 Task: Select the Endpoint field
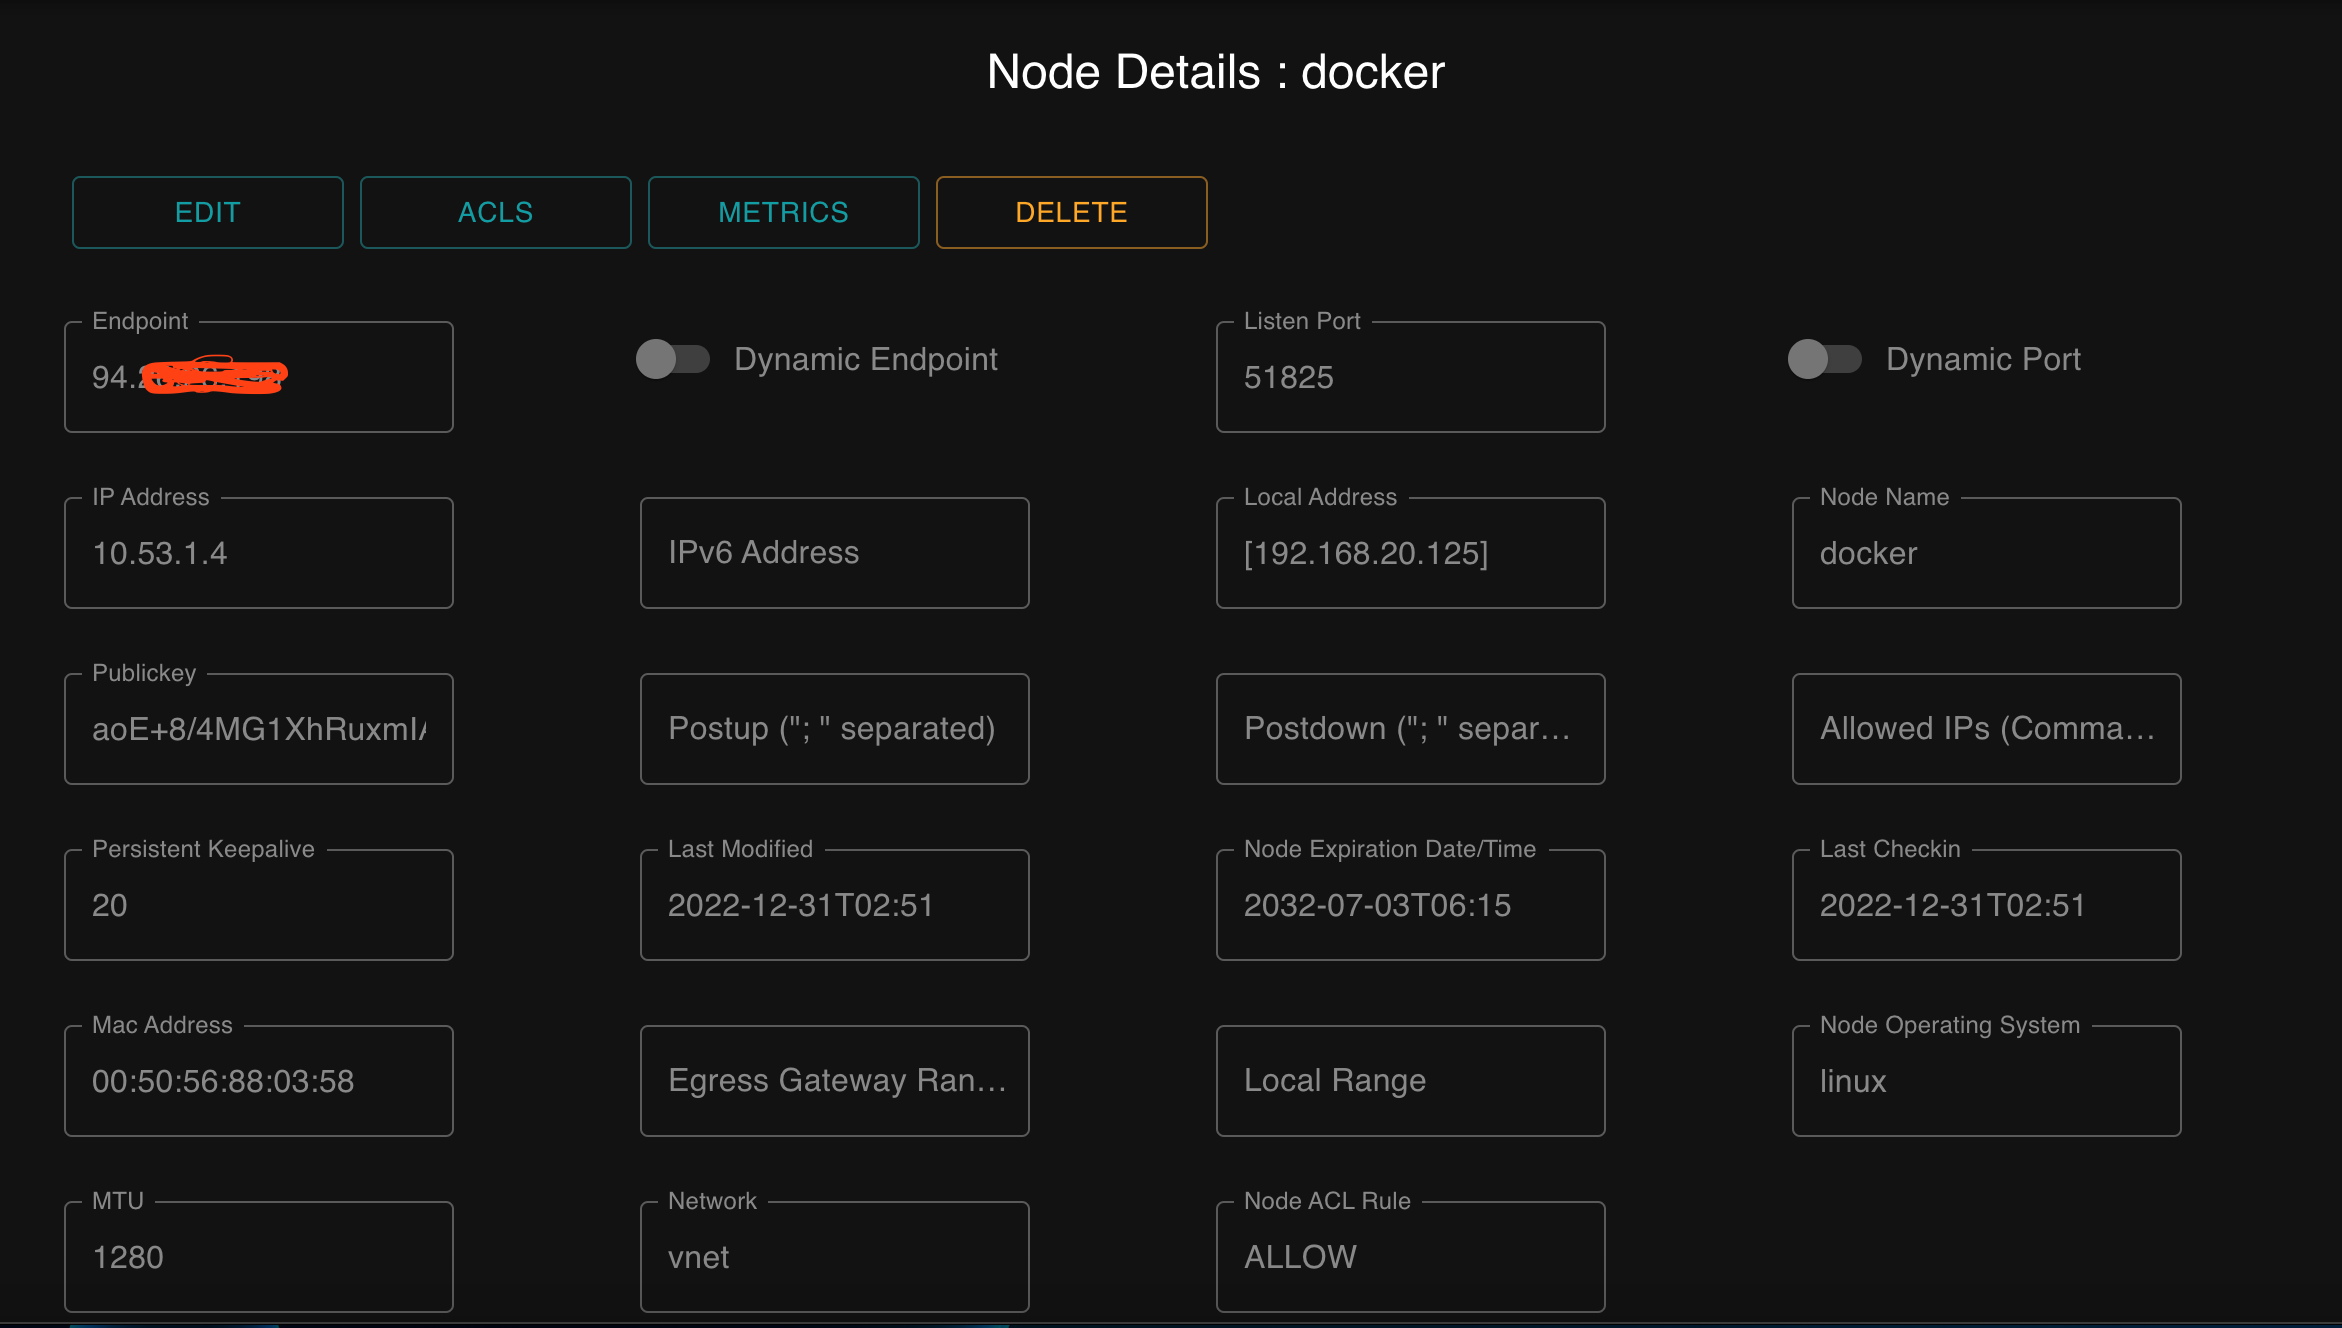[x=259, y=377]
